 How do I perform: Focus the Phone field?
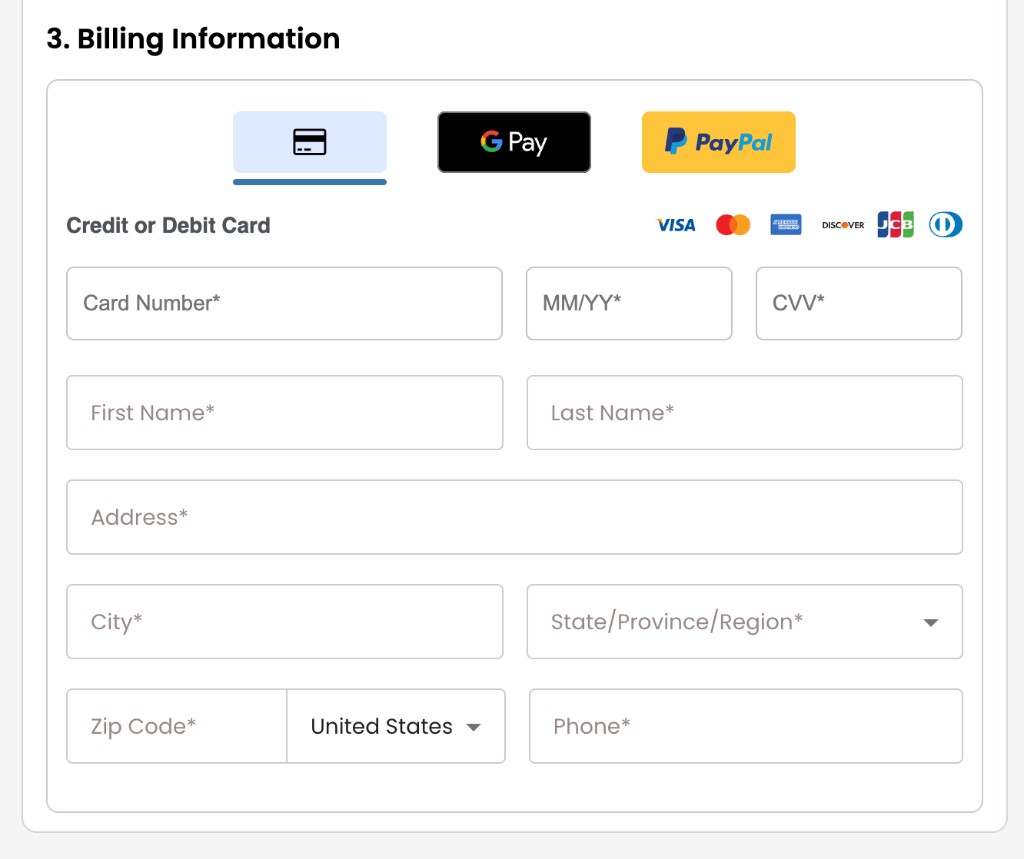(x=746, y=726)
